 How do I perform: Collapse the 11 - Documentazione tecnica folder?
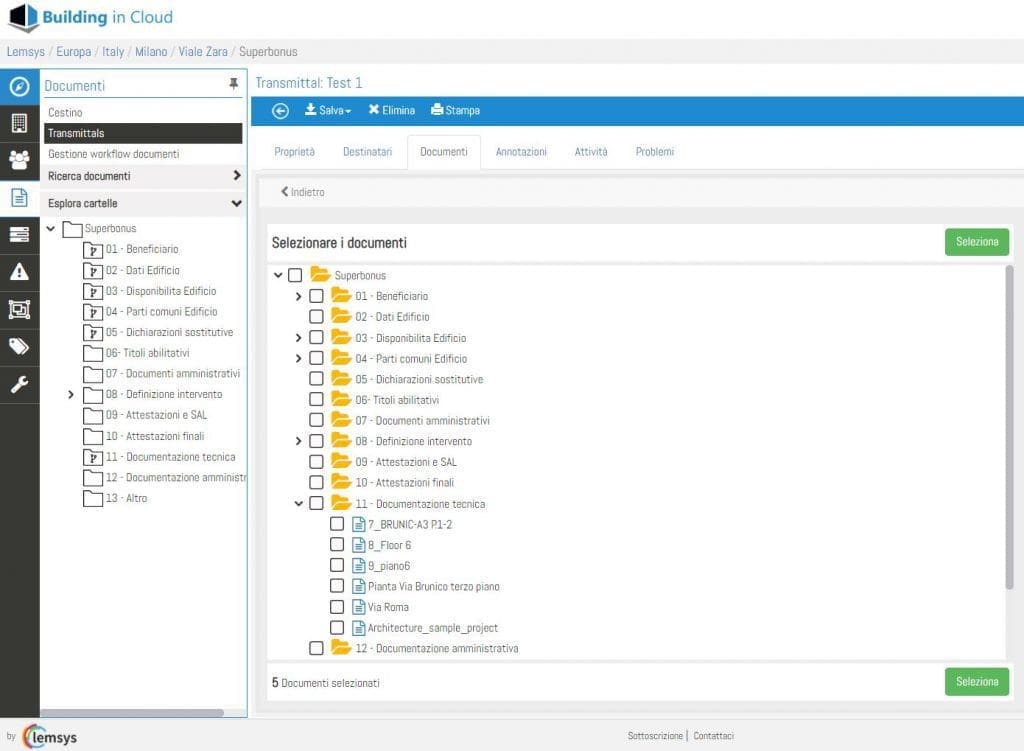click(298, 503)
